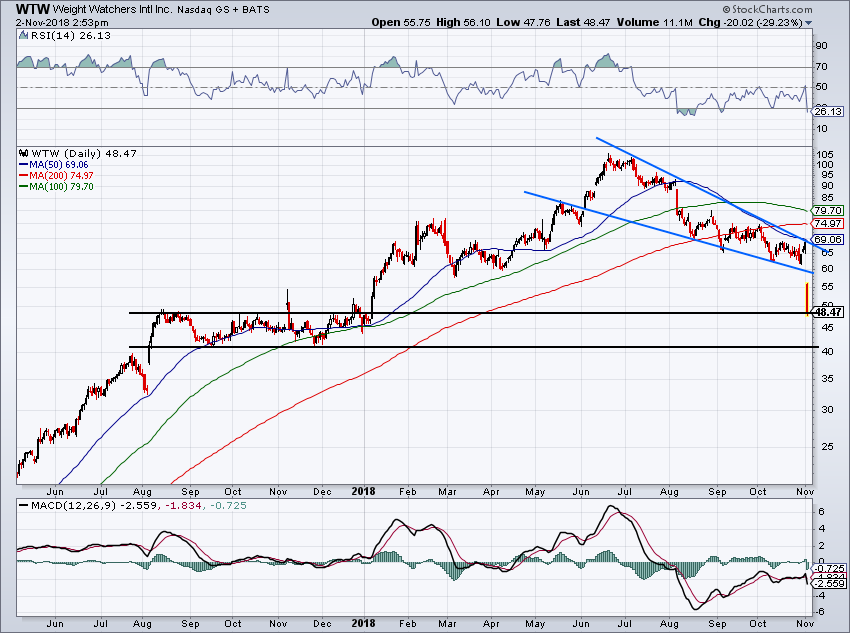
Task: Click the RSI(14) 26.13 legend label
Action: pyautogui.click(x=70, y=35)
